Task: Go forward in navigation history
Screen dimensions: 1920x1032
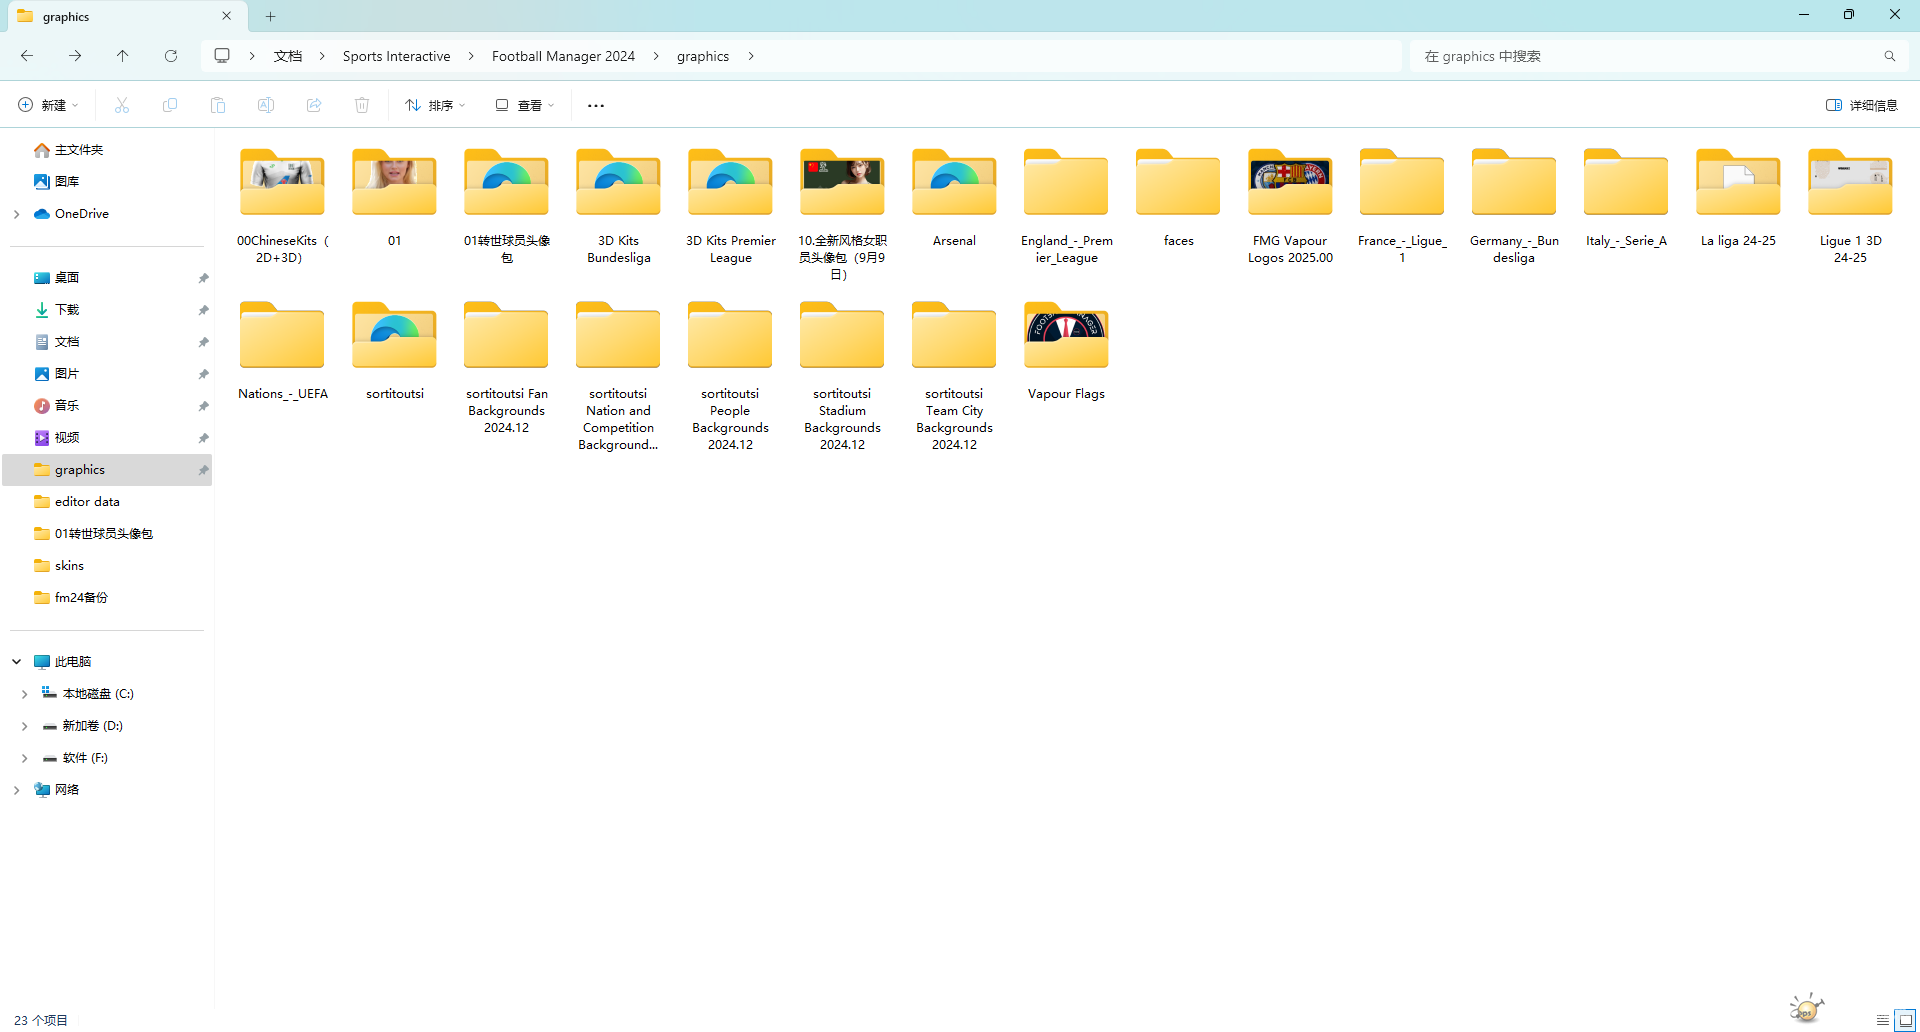Action: [75, 56]
